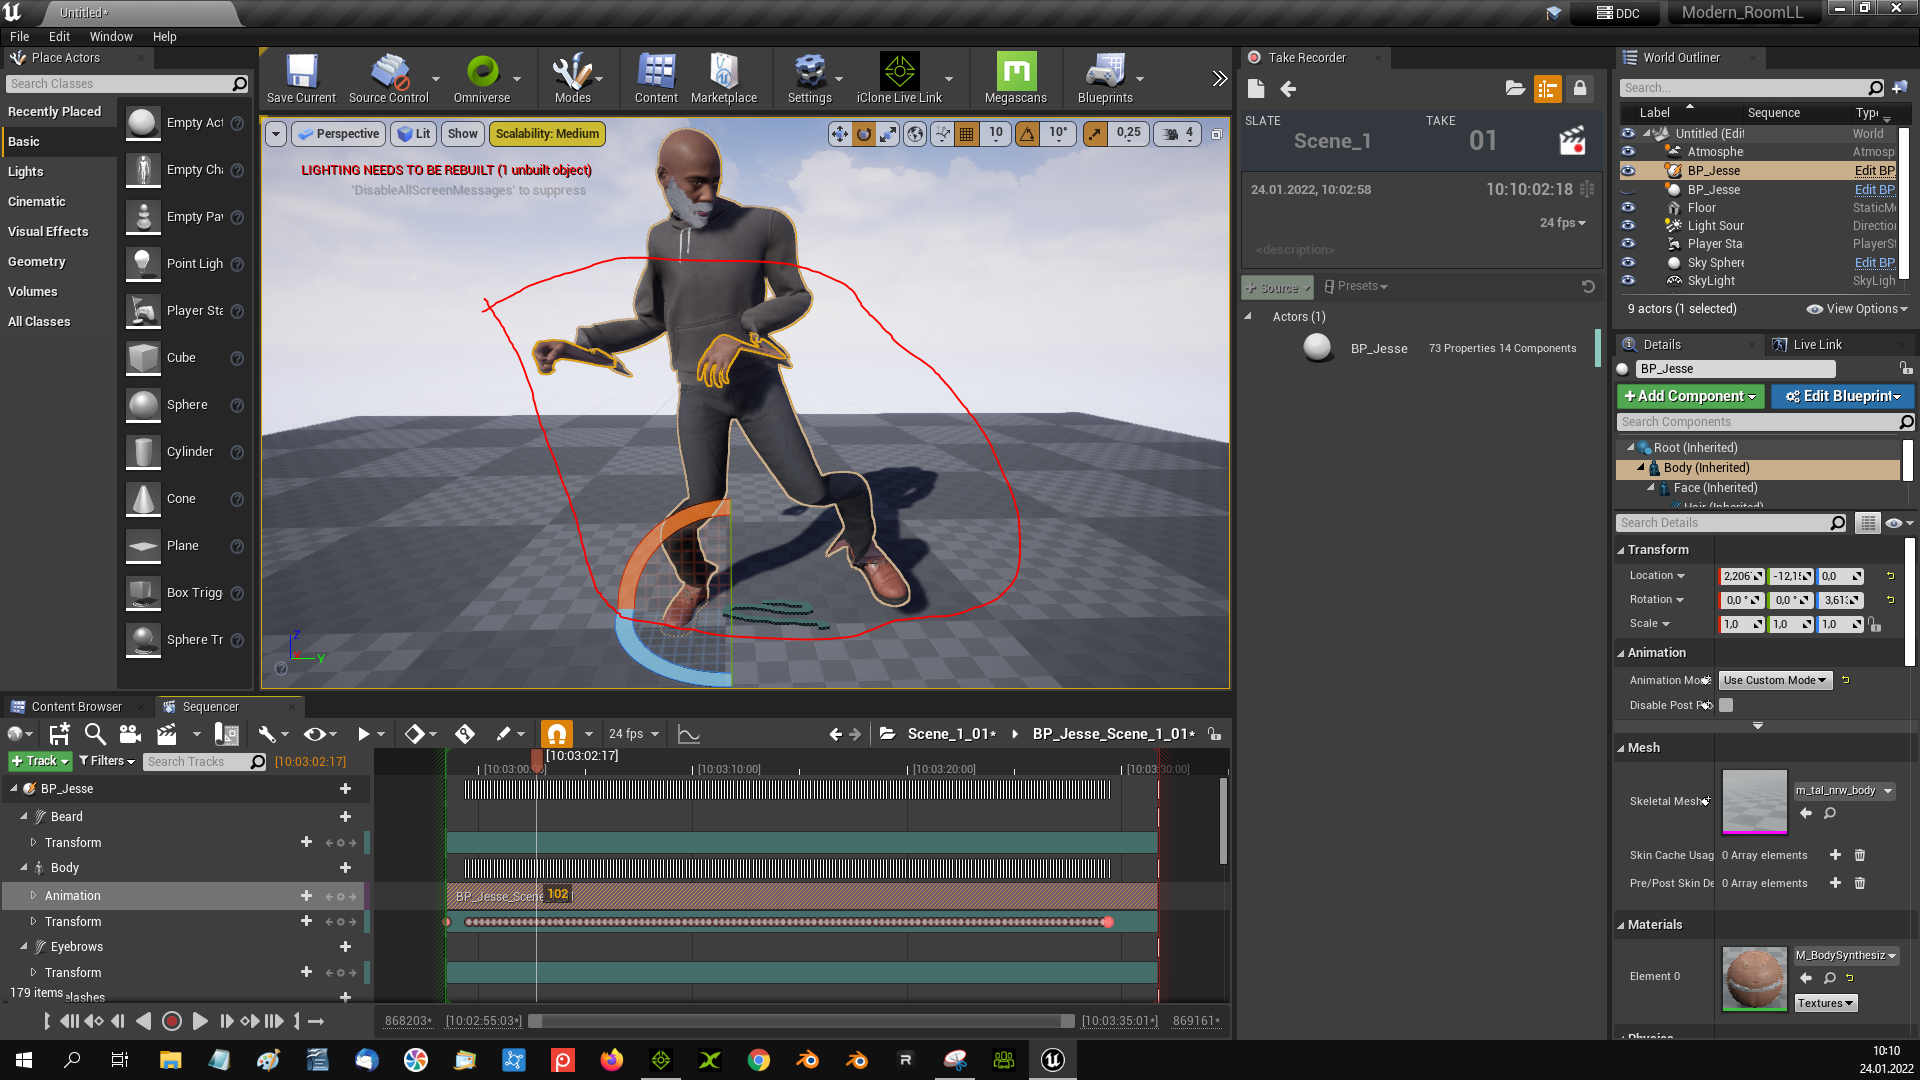Toggle rotation snapping in viewport
Image resolution: width=1920 pixels, height=1080 pixels.
(x=1028, y=134)
